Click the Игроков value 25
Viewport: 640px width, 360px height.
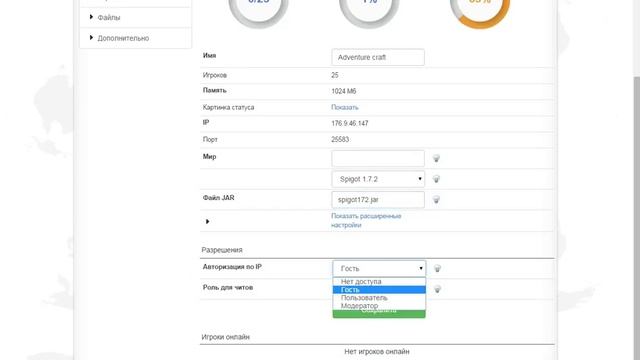click(335, 75)
